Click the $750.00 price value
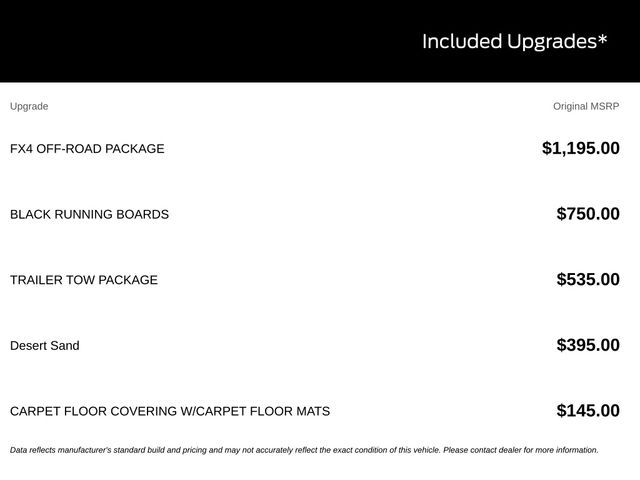640x480 pixels. 588,214
